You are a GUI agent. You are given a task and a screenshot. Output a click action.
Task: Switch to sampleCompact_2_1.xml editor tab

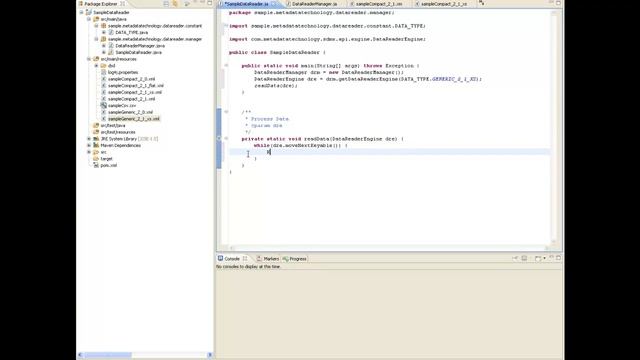[378, 4]
